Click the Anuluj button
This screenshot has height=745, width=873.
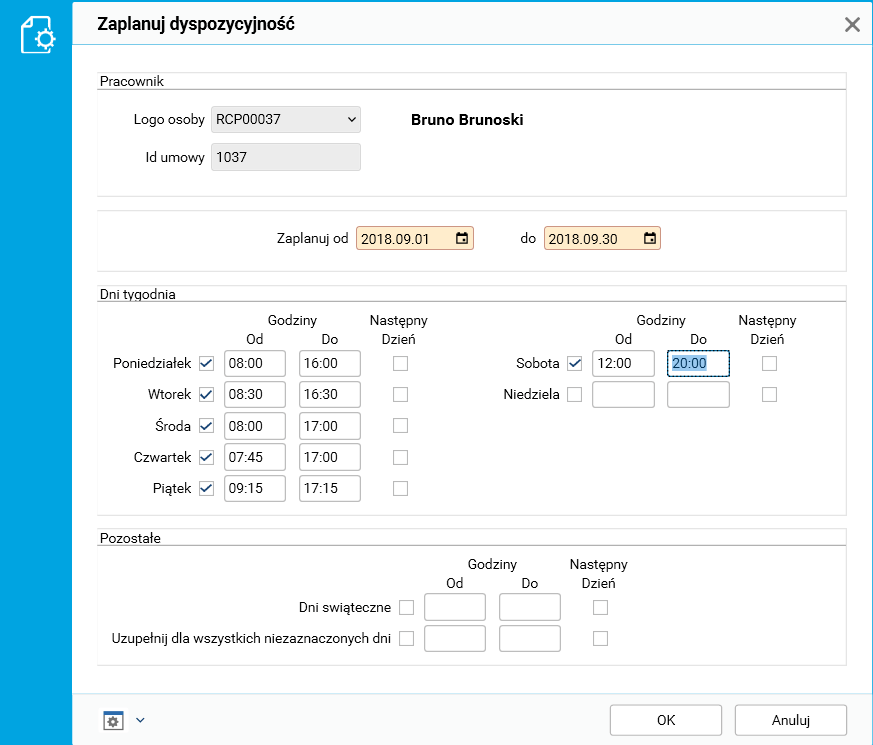790,720
